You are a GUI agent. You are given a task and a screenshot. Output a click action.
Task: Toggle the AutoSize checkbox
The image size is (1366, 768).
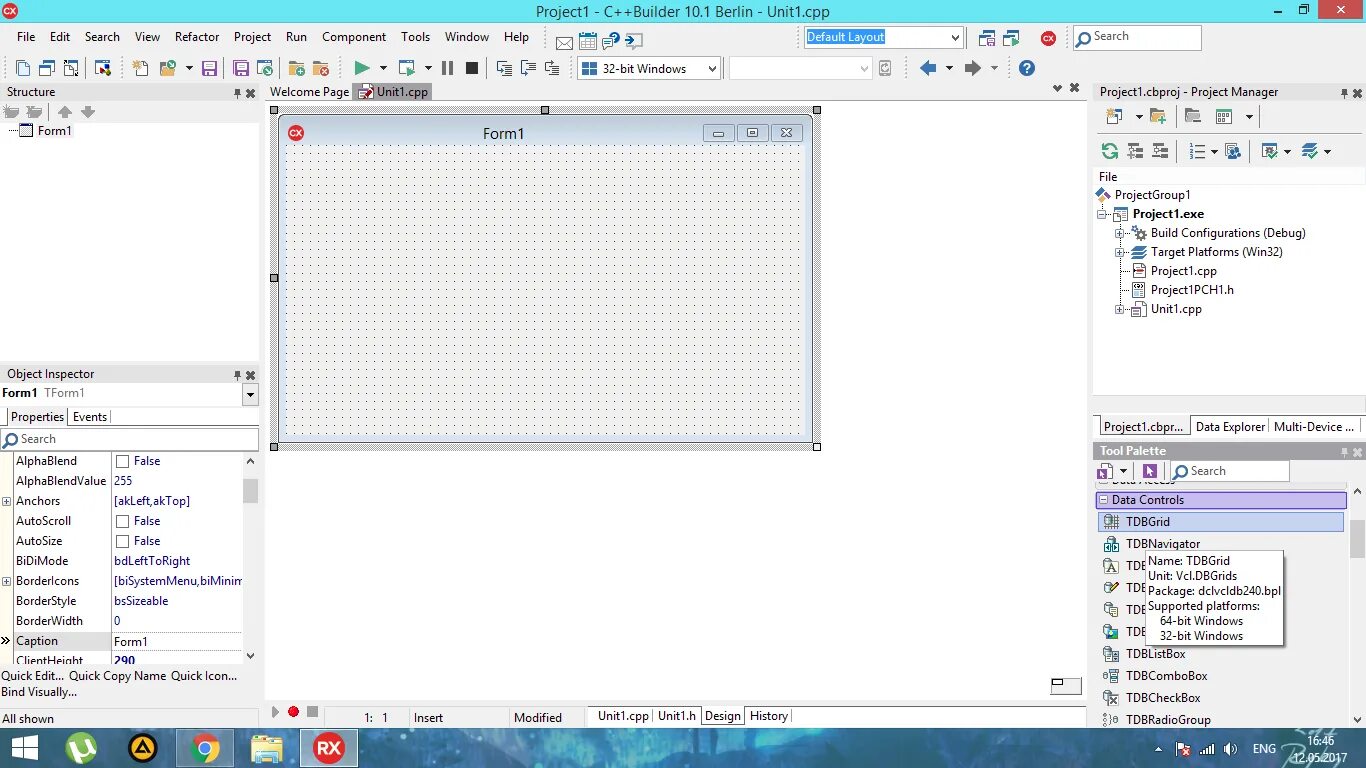[x=122, y=541]
